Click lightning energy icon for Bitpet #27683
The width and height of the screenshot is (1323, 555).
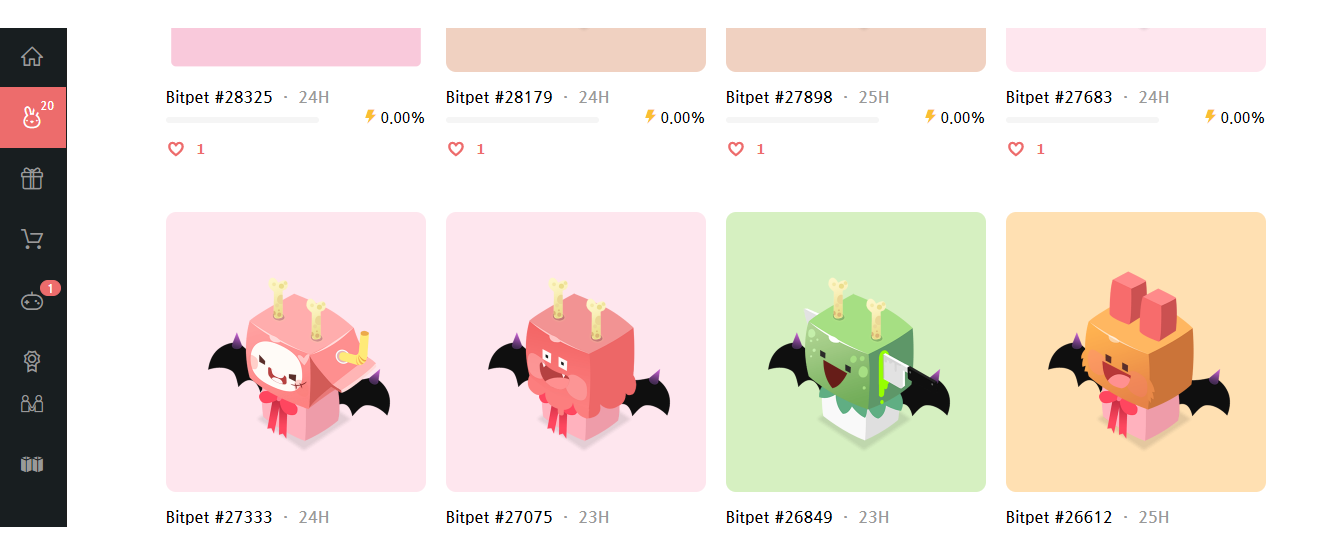[x=1210, y=116]
